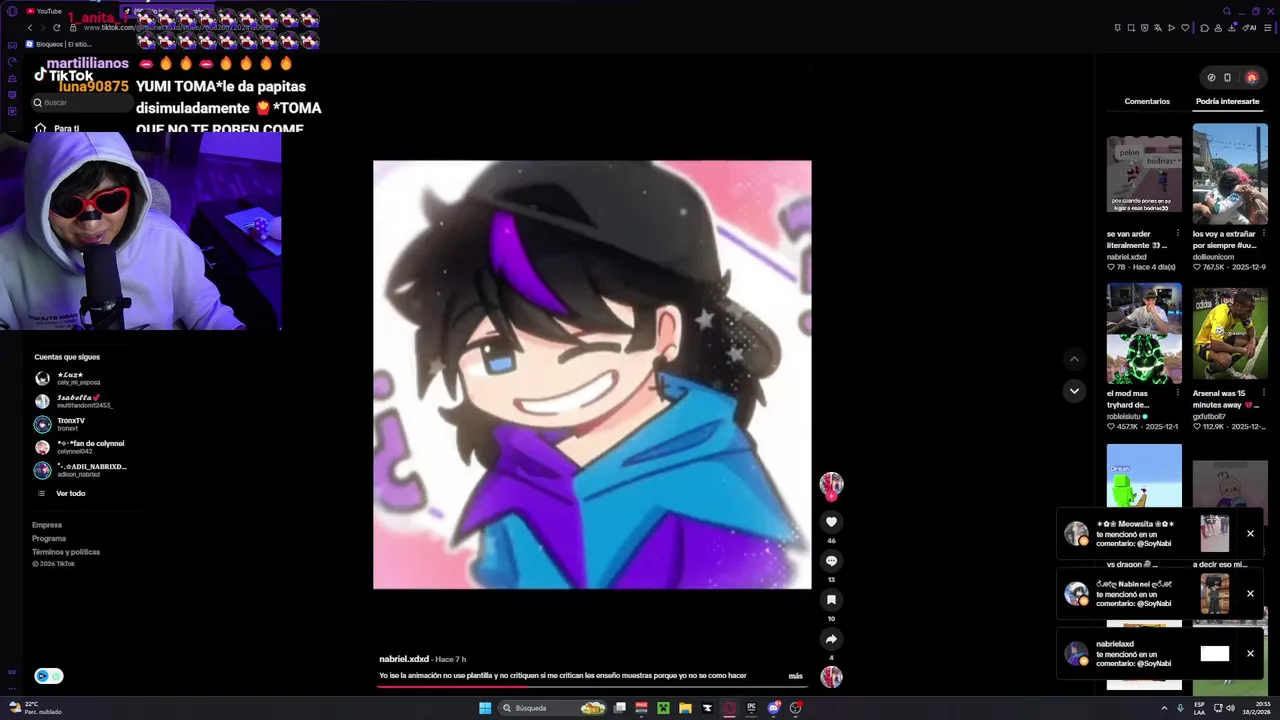Open options for 'los voy a extrañar' card

pyautogui.click(x=1264, y=233)
